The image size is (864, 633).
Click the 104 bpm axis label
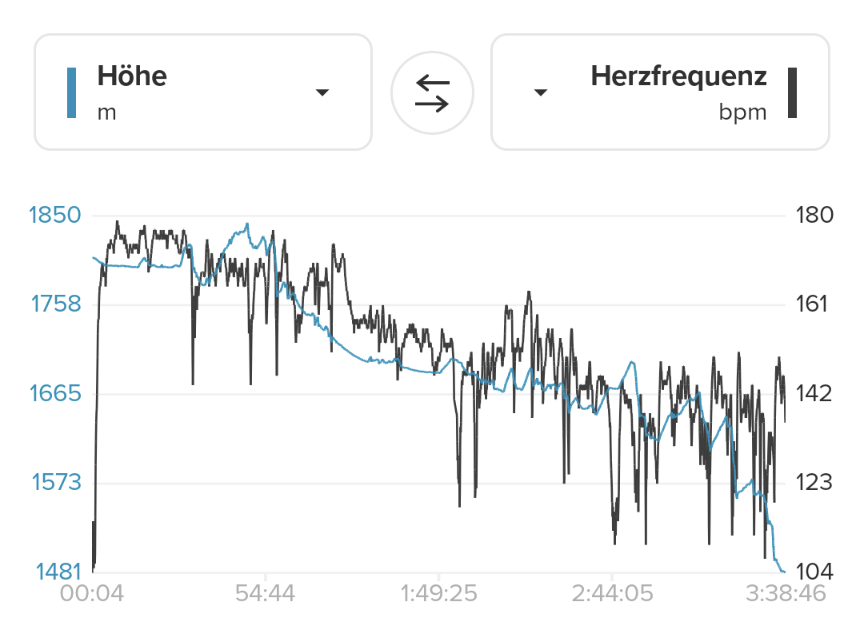pos(811,572)
